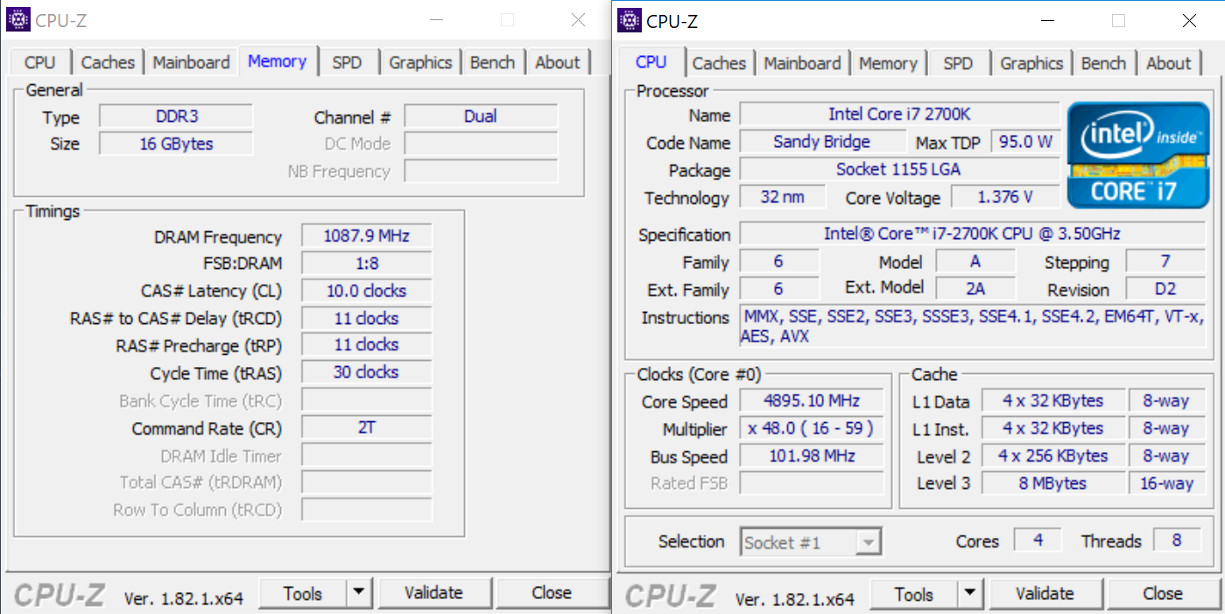Click the Dual channel value field
The width and height of the screenshot is (1225, 614).
pyautogui.click(x=481, y=116)
